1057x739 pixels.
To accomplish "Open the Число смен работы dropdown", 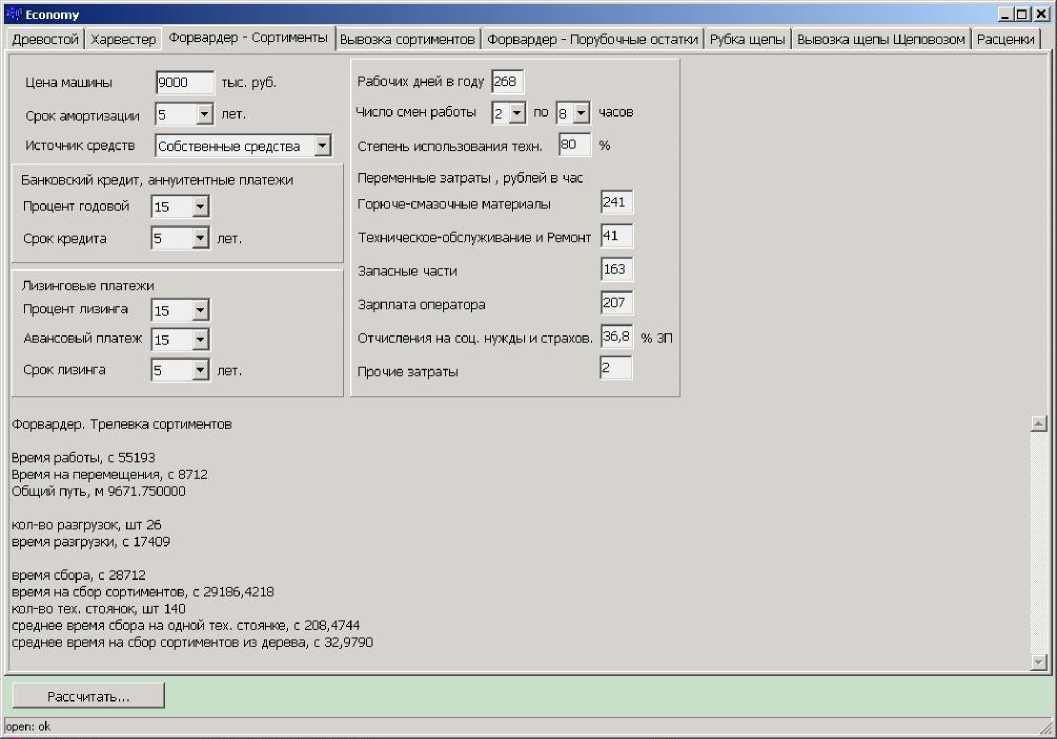I will (x=516, y=113).
